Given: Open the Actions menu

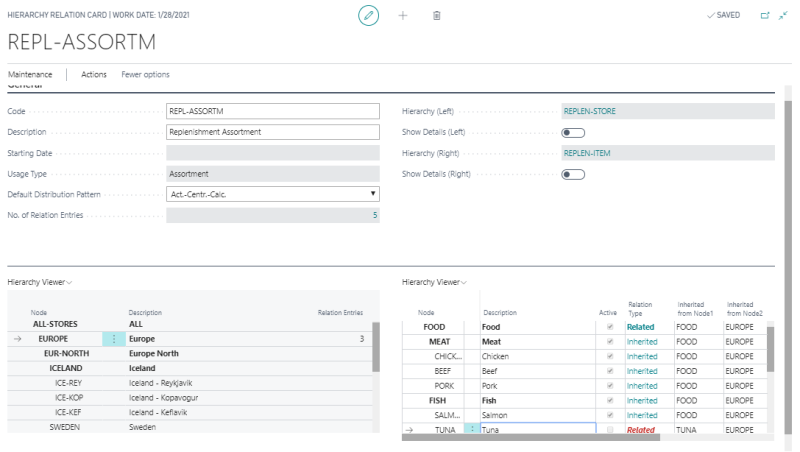Looking at the screenshot, I should pos(94,74).
